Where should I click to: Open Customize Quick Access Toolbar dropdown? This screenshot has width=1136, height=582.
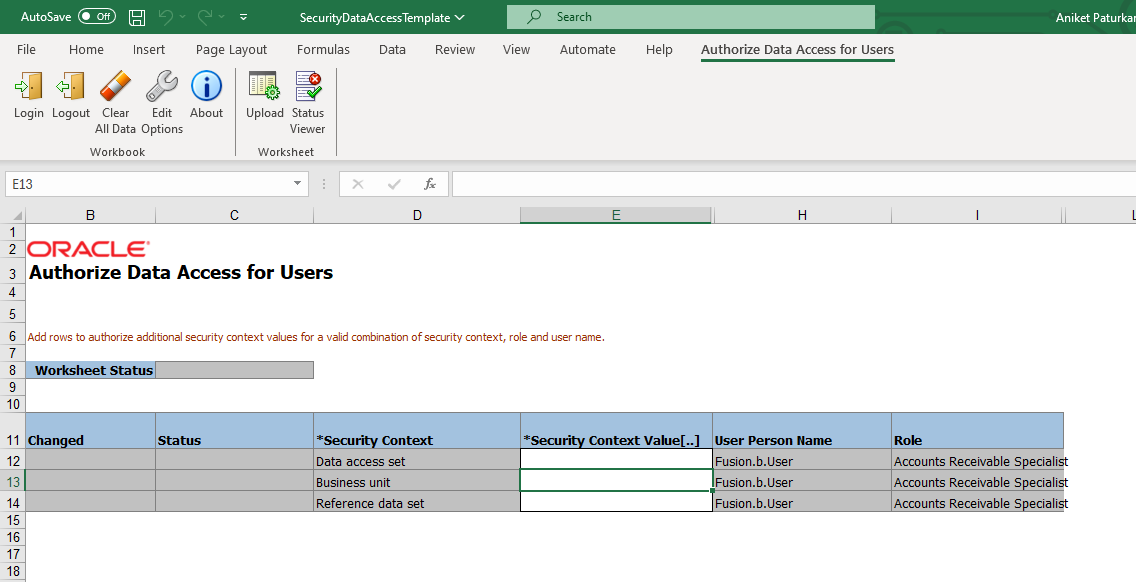tap(243, 17)
